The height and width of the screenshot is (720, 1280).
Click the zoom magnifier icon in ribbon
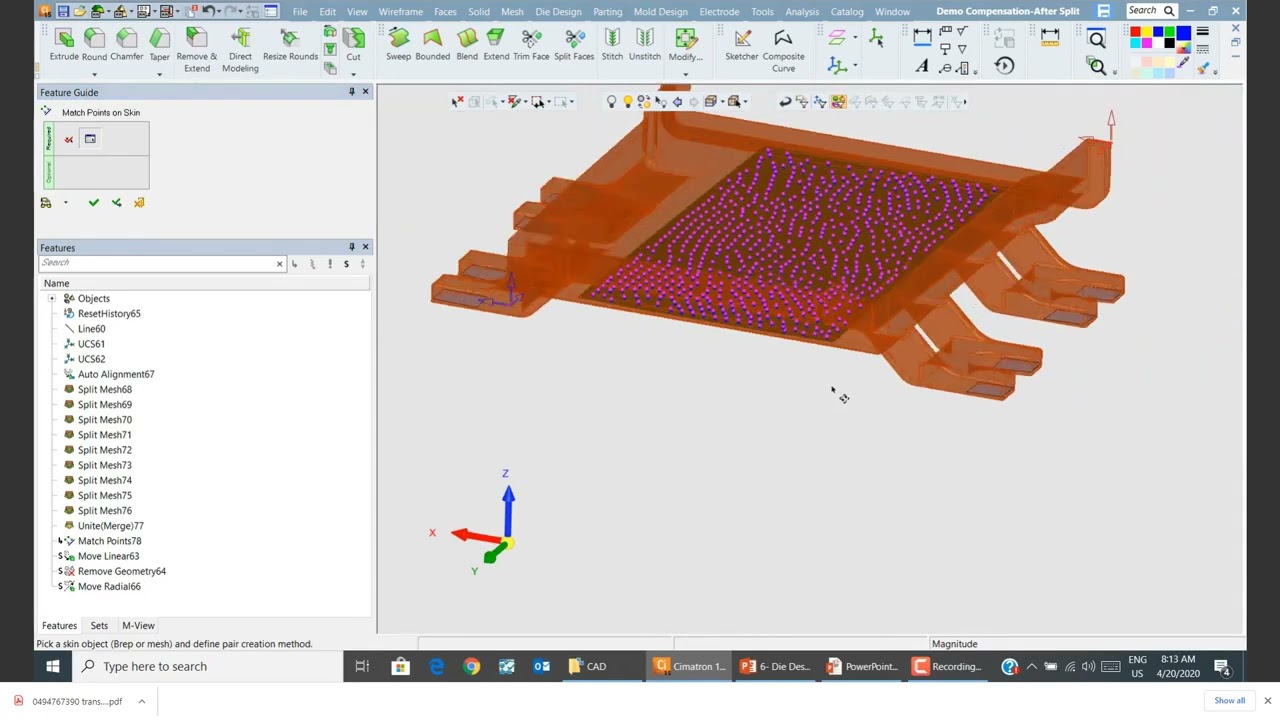pos(1097,40)
